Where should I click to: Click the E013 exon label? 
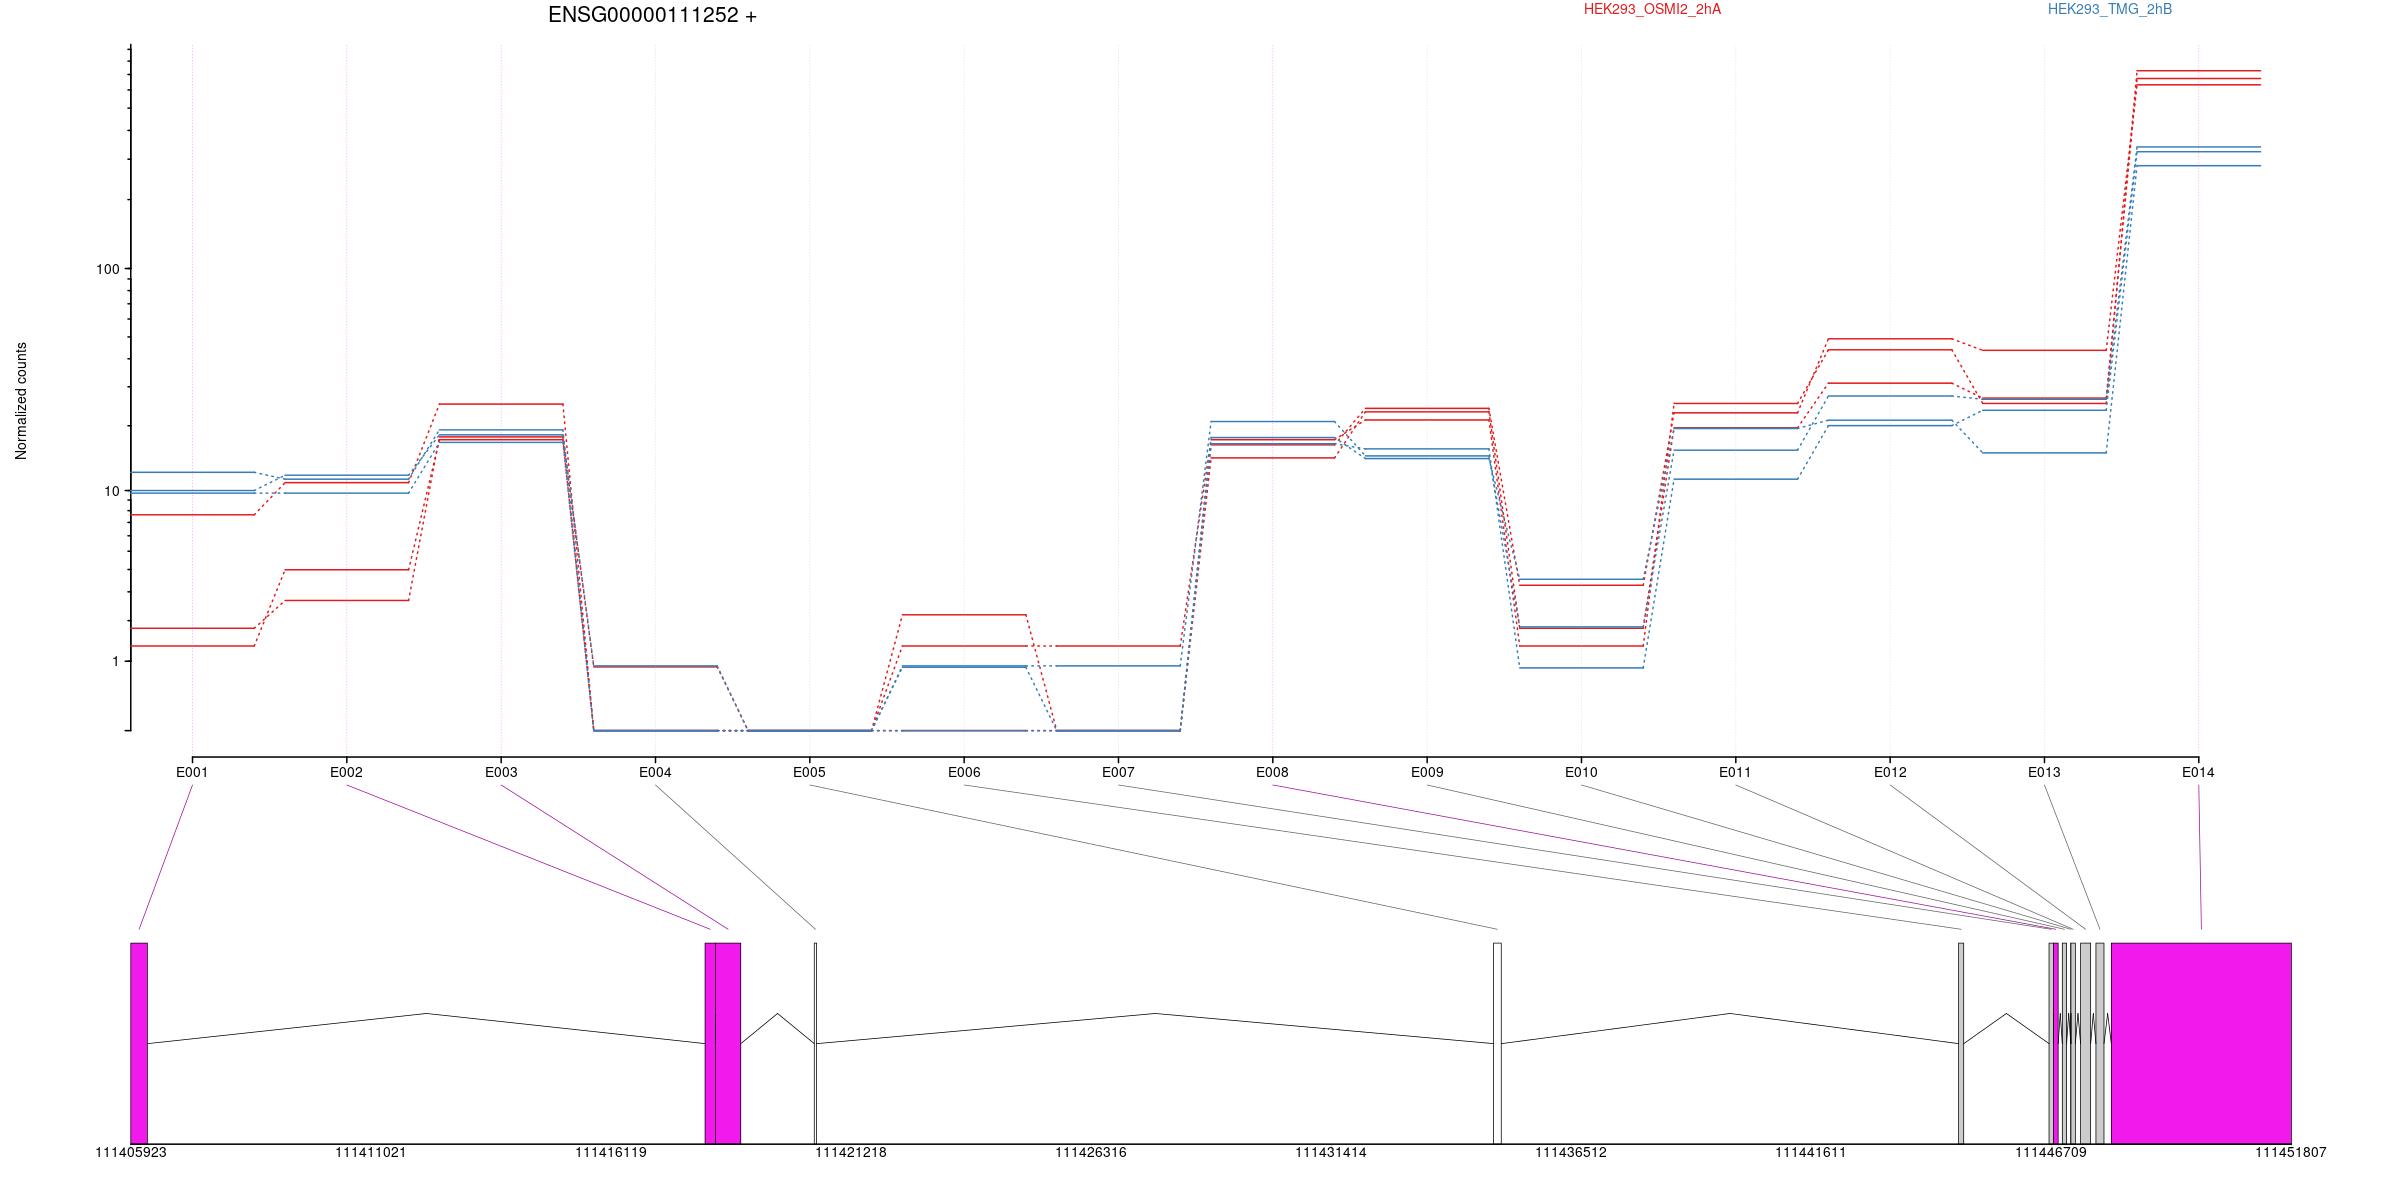(2044, 772)
